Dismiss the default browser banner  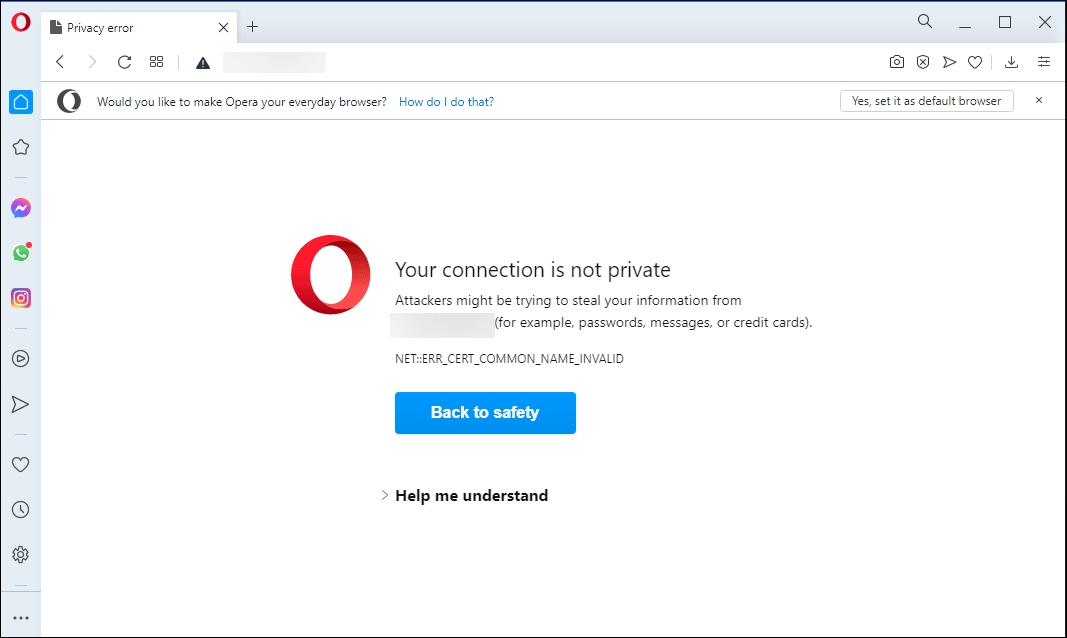(1039, 100)
